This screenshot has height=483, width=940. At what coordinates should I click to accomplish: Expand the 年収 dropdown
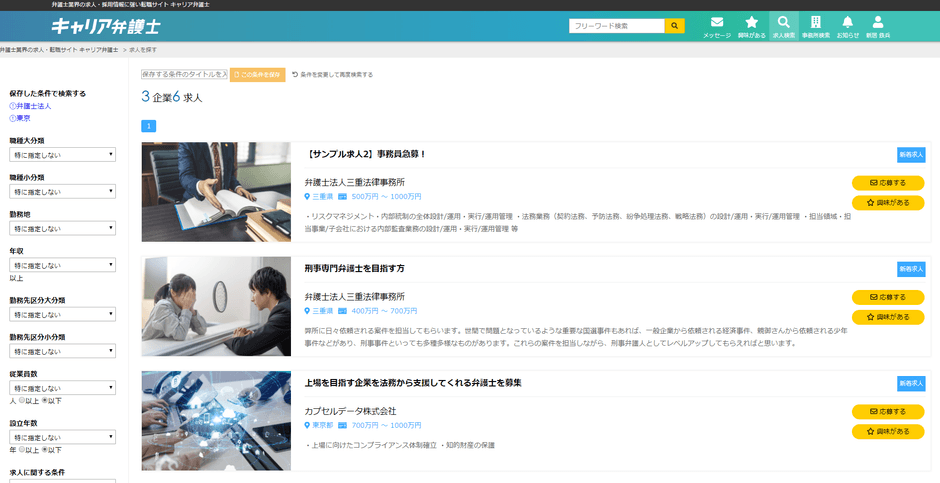coord(62,265)
